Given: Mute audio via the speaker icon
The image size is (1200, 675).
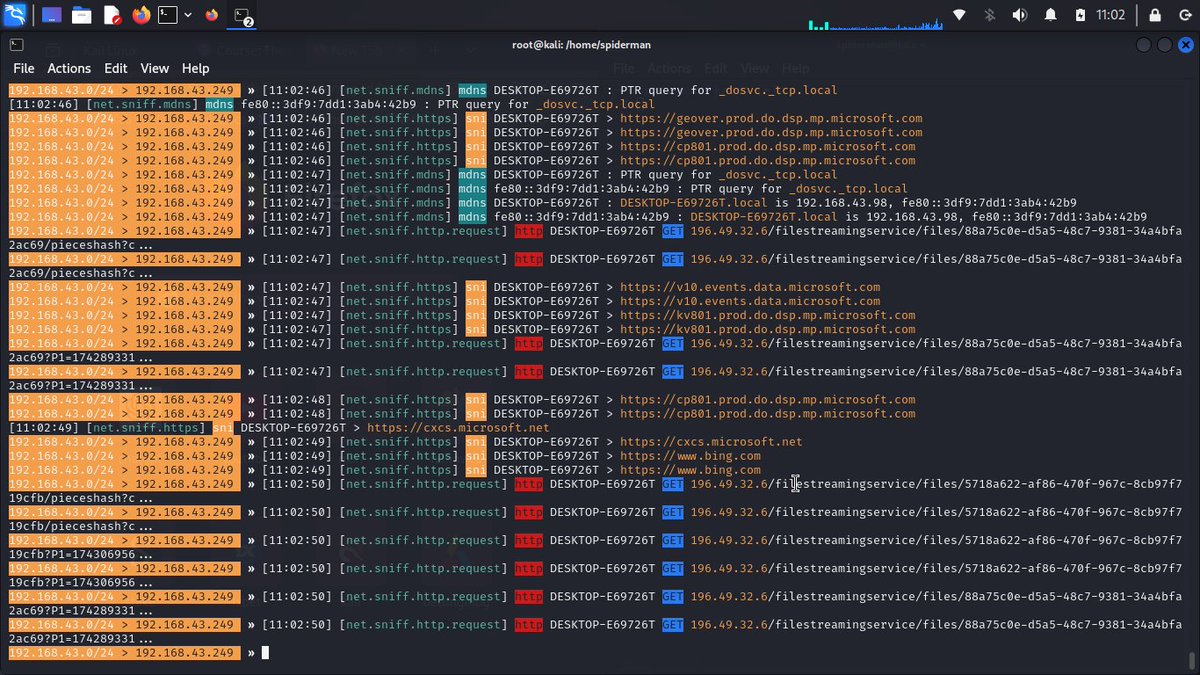Looking at the screenshot, I should (x=1019, y=14).
